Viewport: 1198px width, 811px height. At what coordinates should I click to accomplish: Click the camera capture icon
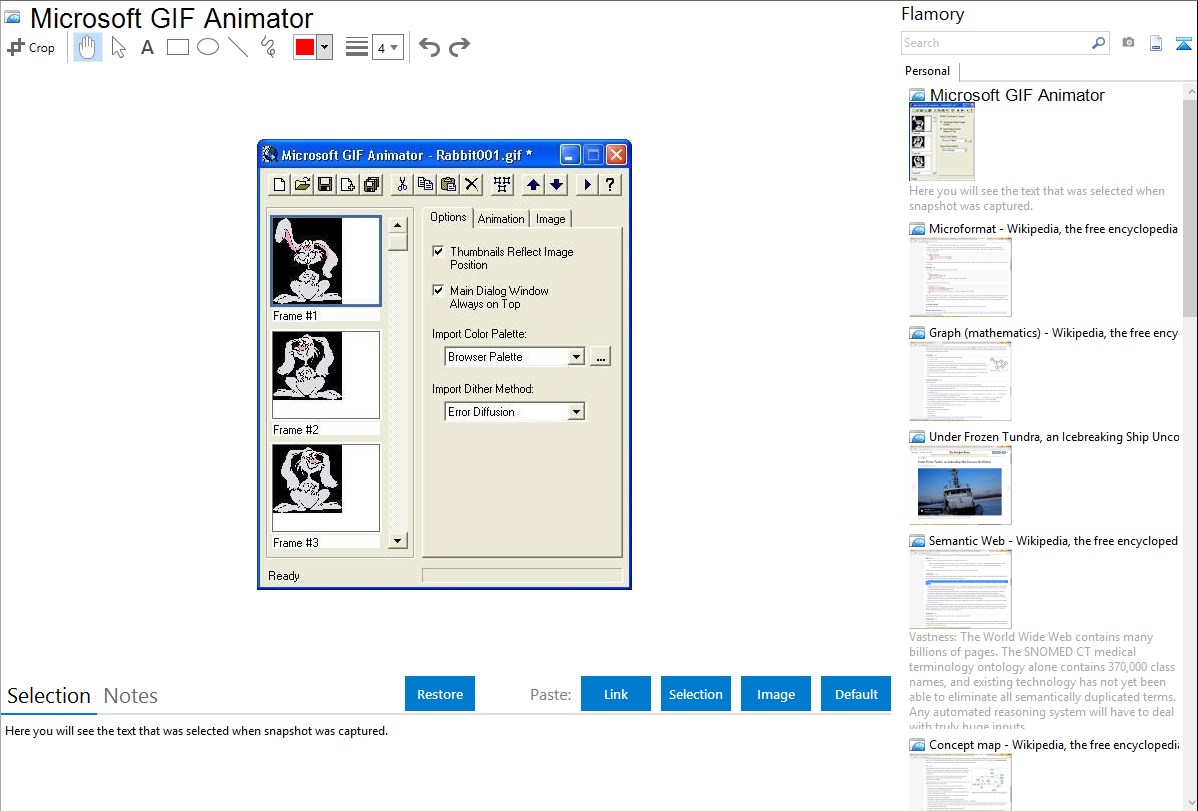point(1128,43)
